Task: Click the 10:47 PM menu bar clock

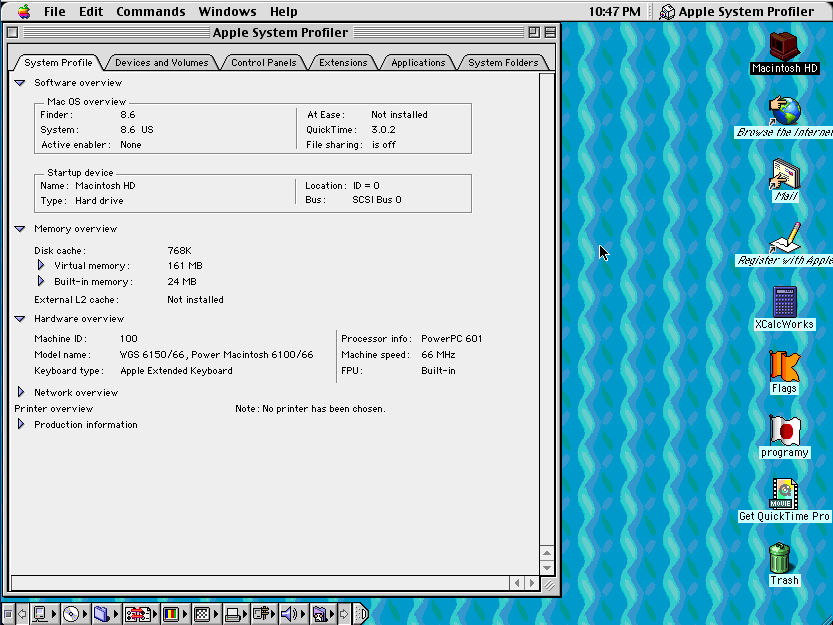Action: tap(614, 11)
